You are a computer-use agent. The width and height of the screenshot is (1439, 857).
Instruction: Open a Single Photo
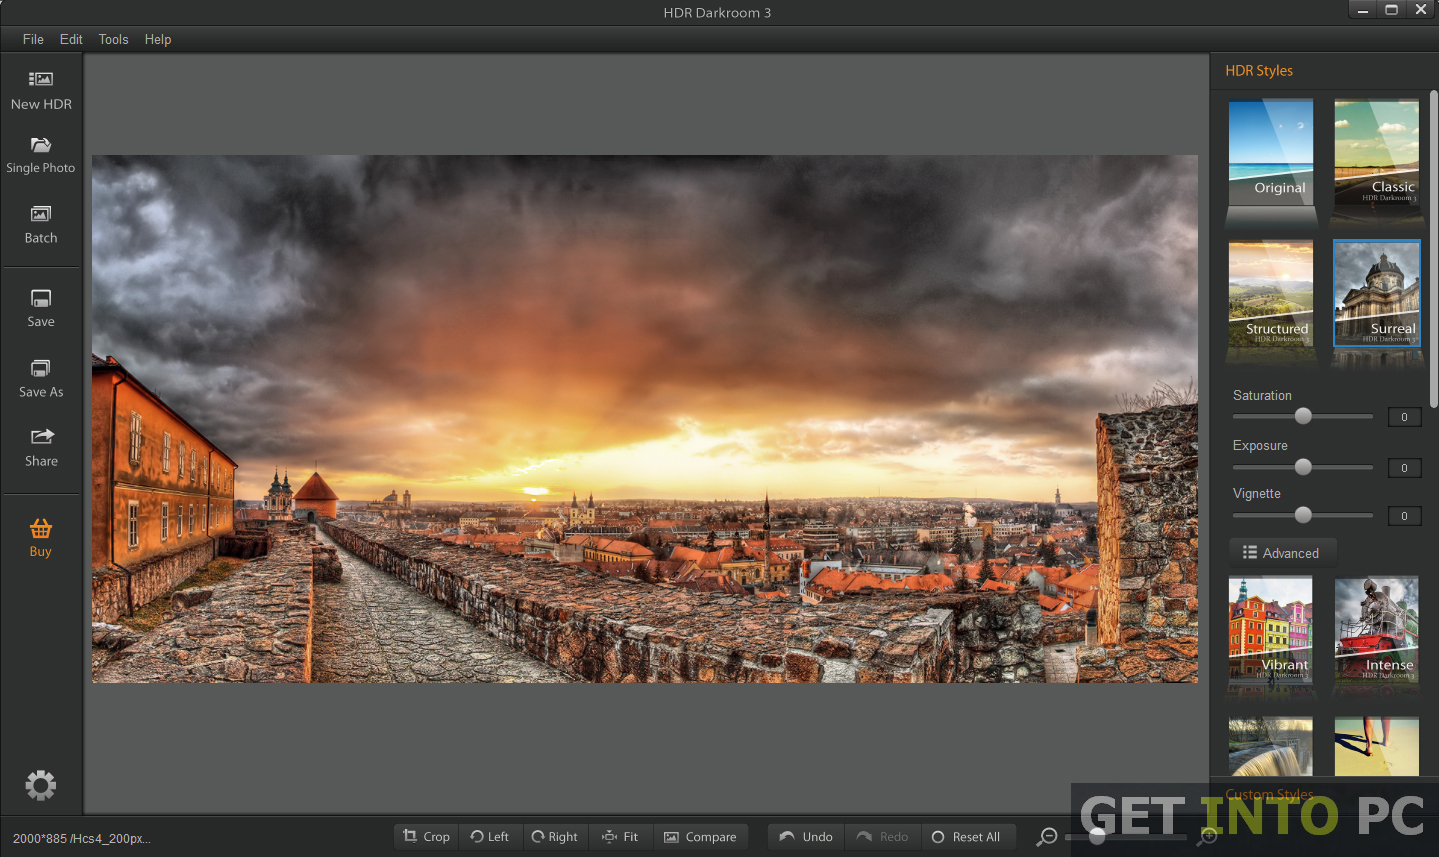pyautogui.click(x=40, y=151)
